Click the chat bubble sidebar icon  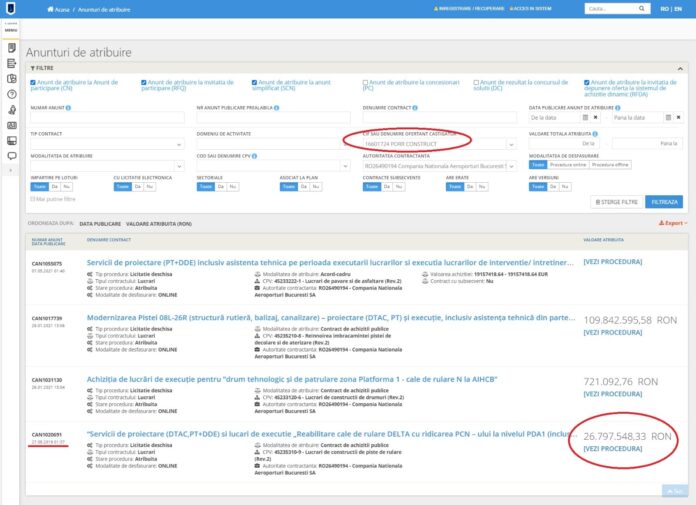pyautogui.click(x=11, y=156)
